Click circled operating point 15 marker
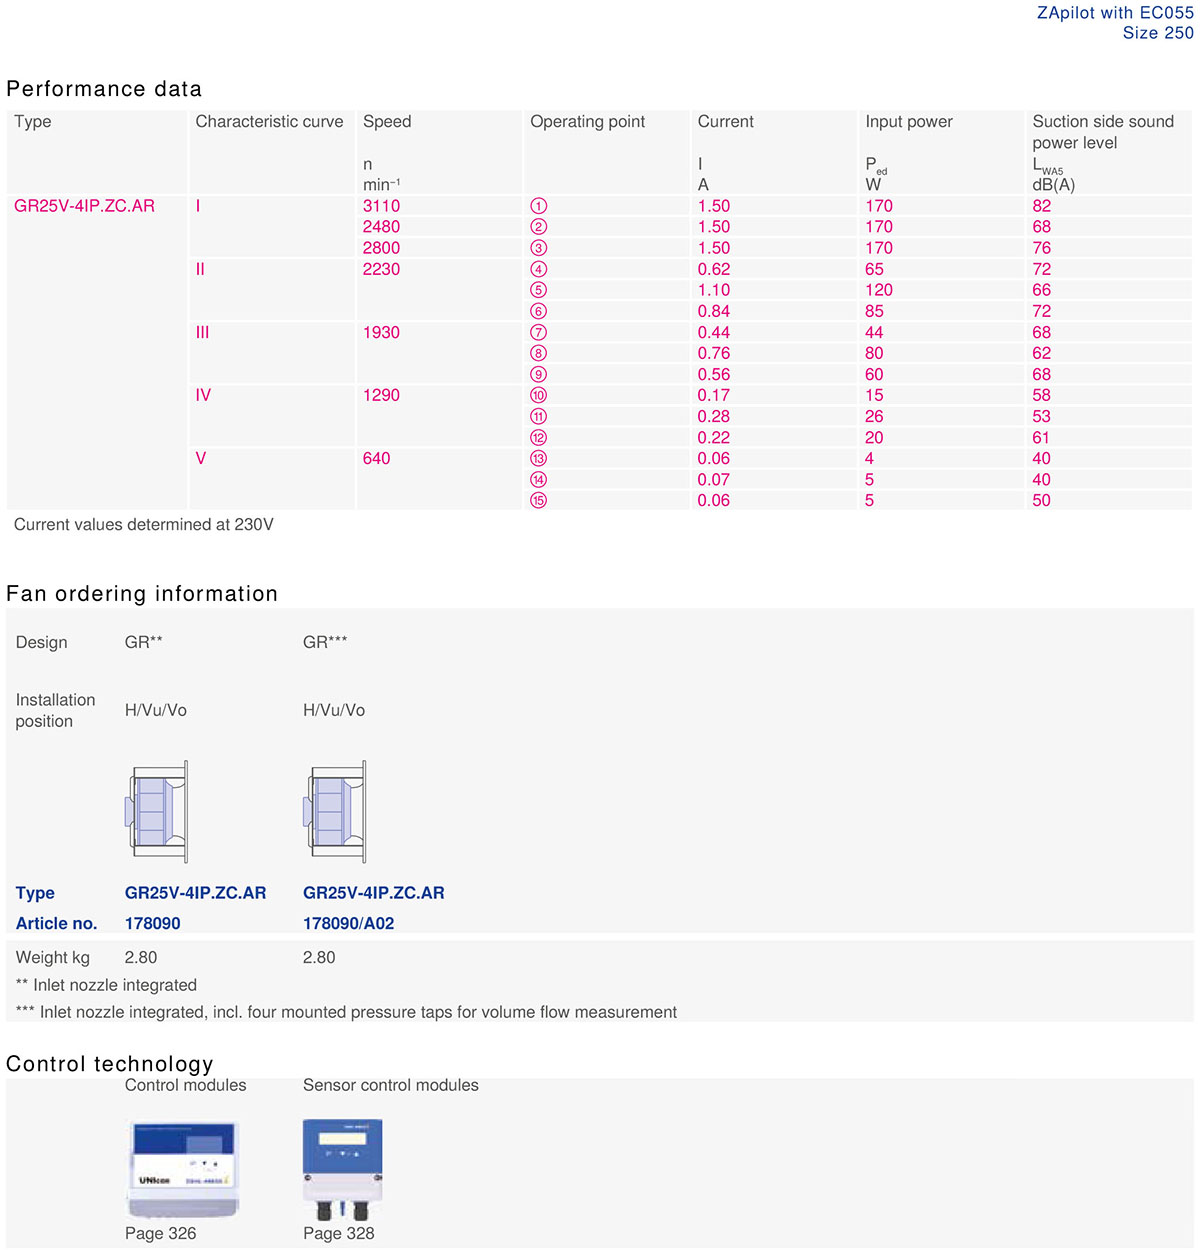Screen dimensions: 1200x1254 539,500
